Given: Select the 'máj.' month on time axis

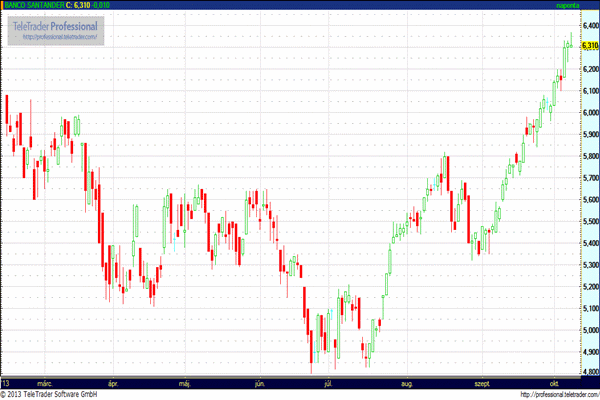Looking at the screenshot, I should pyautogui.click(x=185, y=382).
